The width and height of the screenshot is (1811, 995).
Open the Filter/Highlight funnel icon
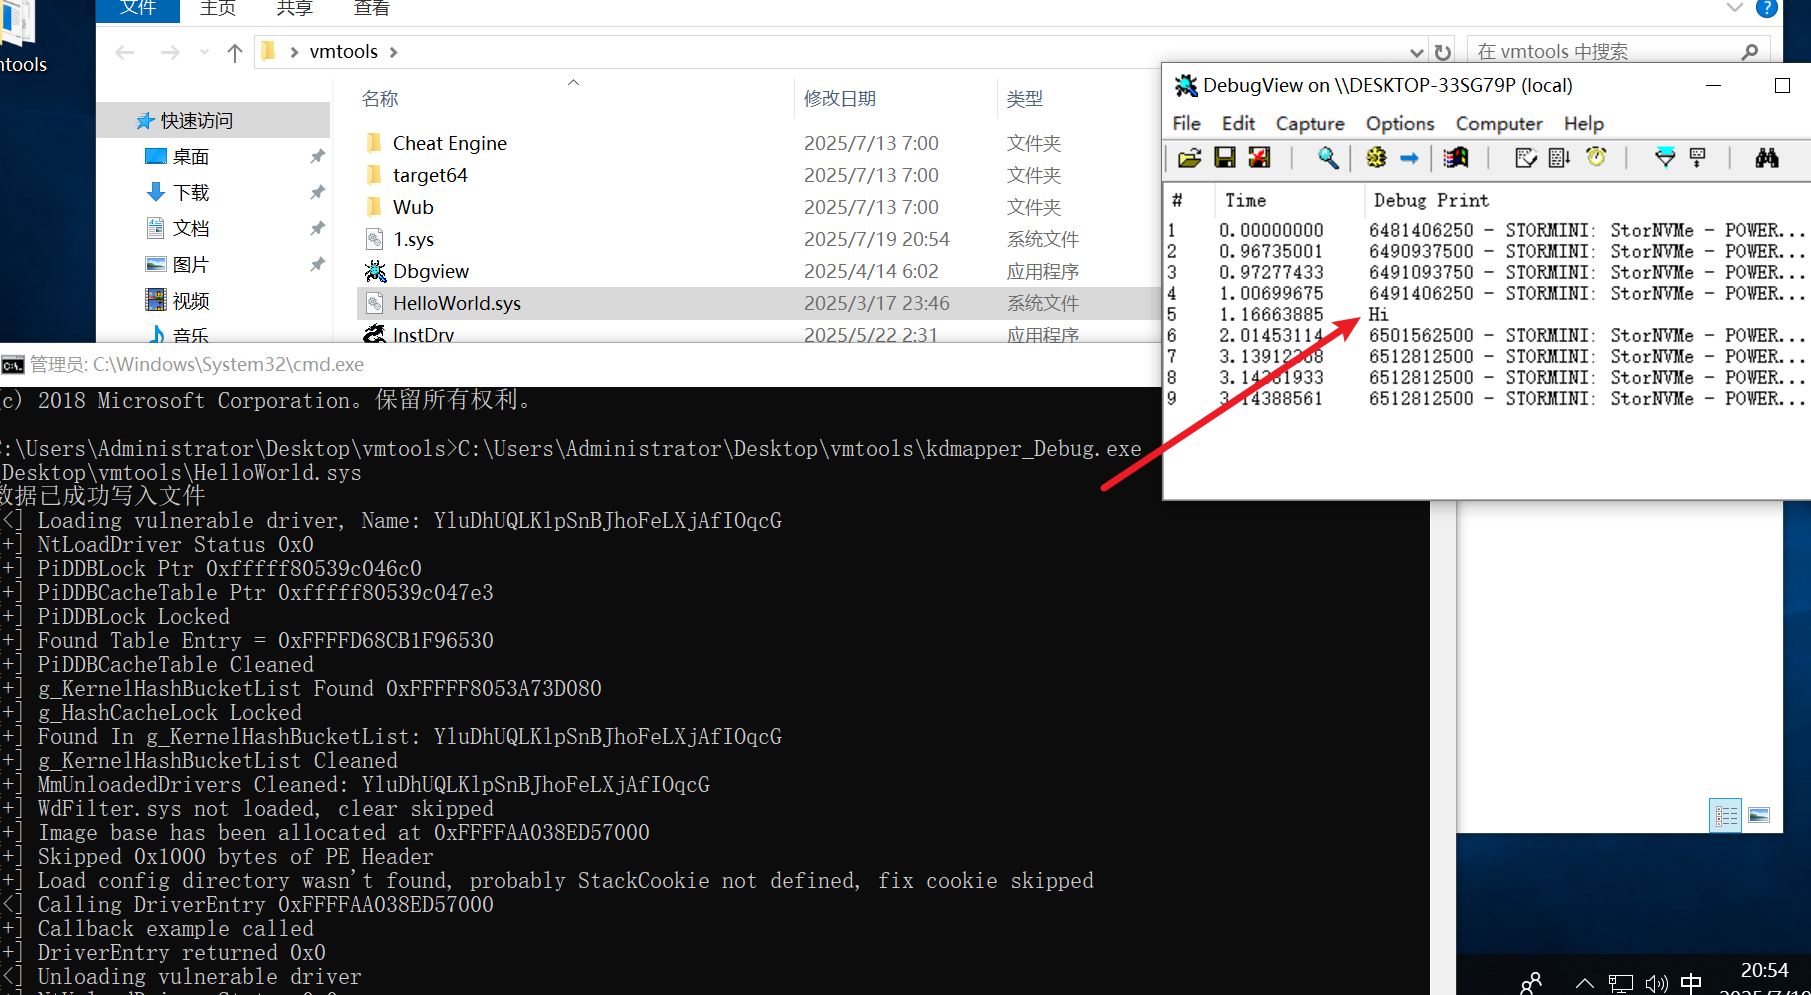click(x=1664, y=158)
